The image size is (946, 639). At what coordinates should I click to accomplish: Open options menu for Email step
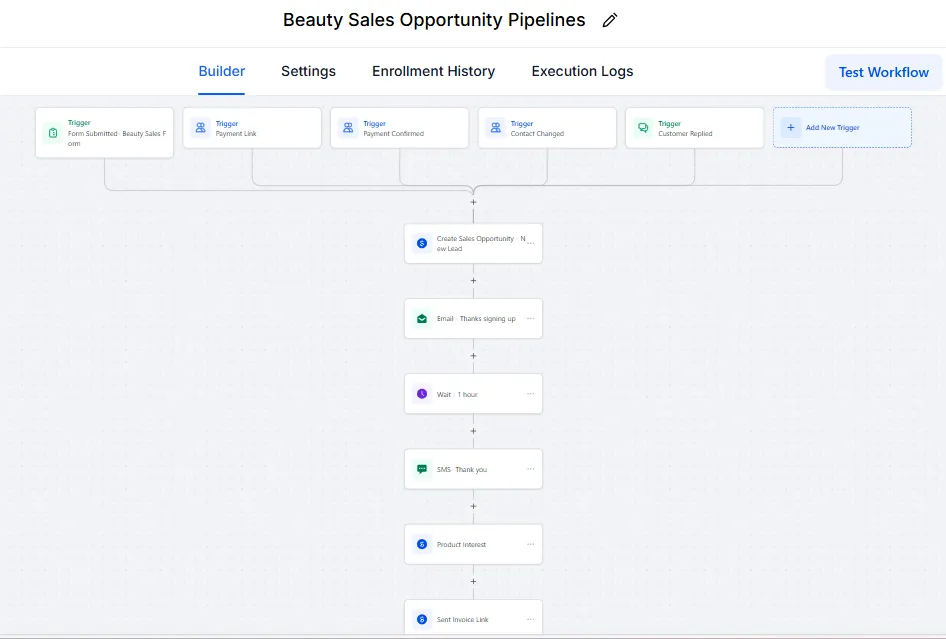point(530,319)
